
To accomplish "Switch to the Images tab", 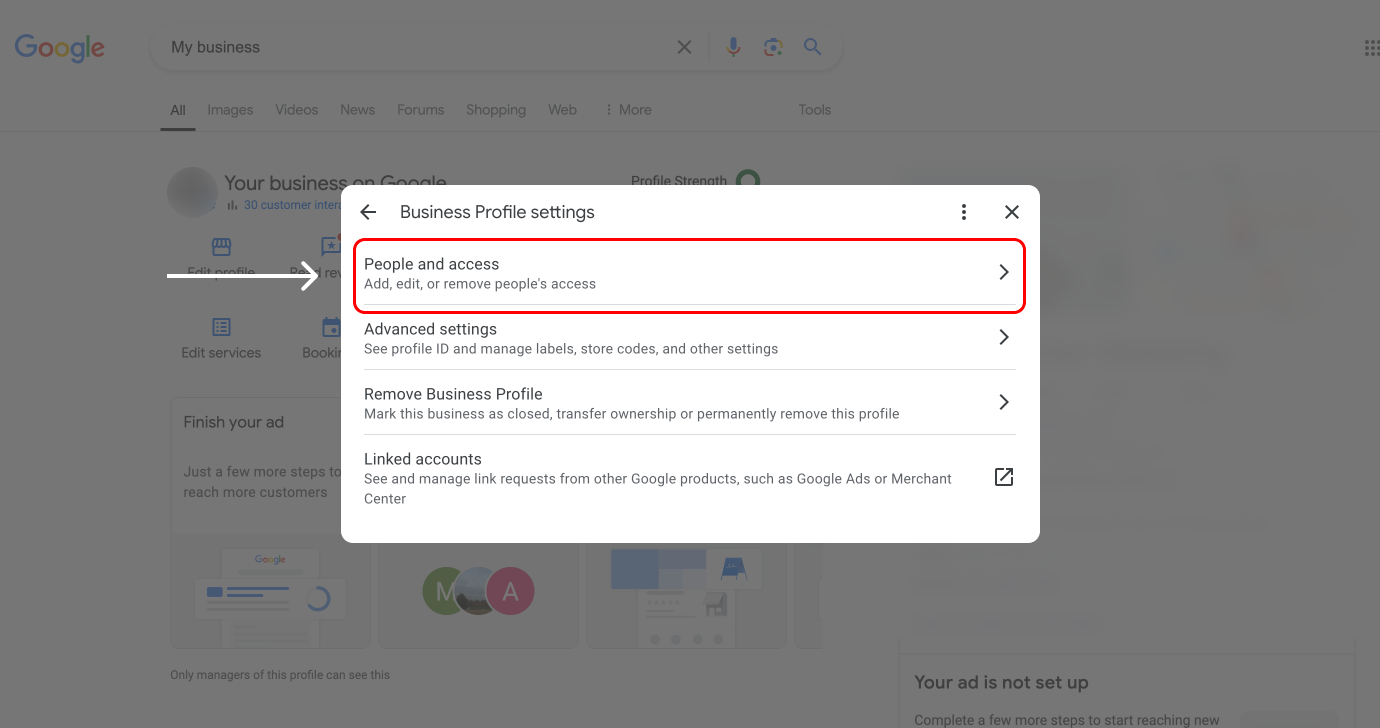I will 230,110.
